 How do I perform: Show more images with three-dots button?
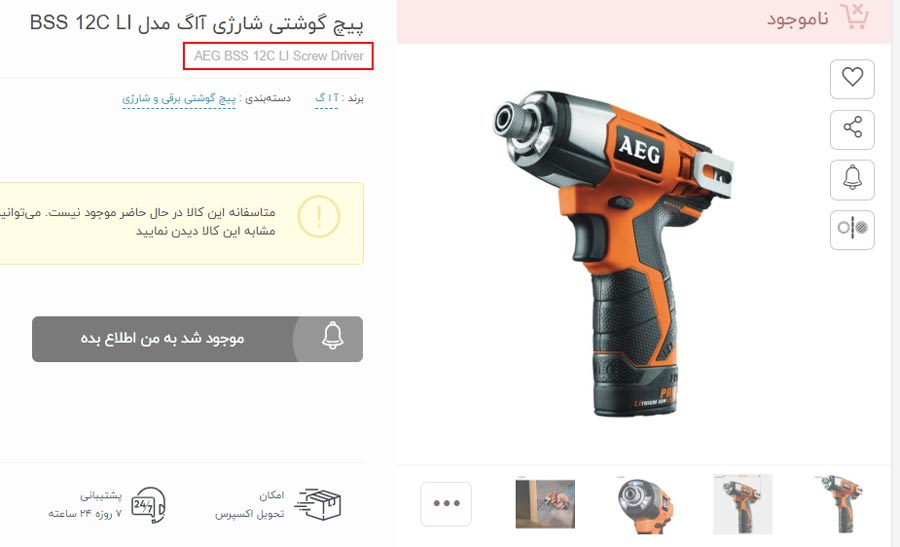pyautogui.click(x=446, y=504)
